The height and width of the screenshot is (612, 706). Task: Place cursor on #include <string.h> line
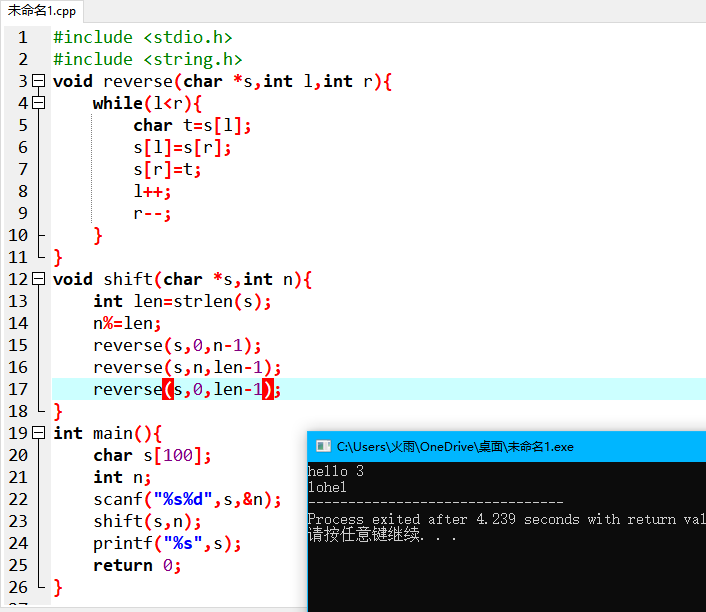coord(148,59)
